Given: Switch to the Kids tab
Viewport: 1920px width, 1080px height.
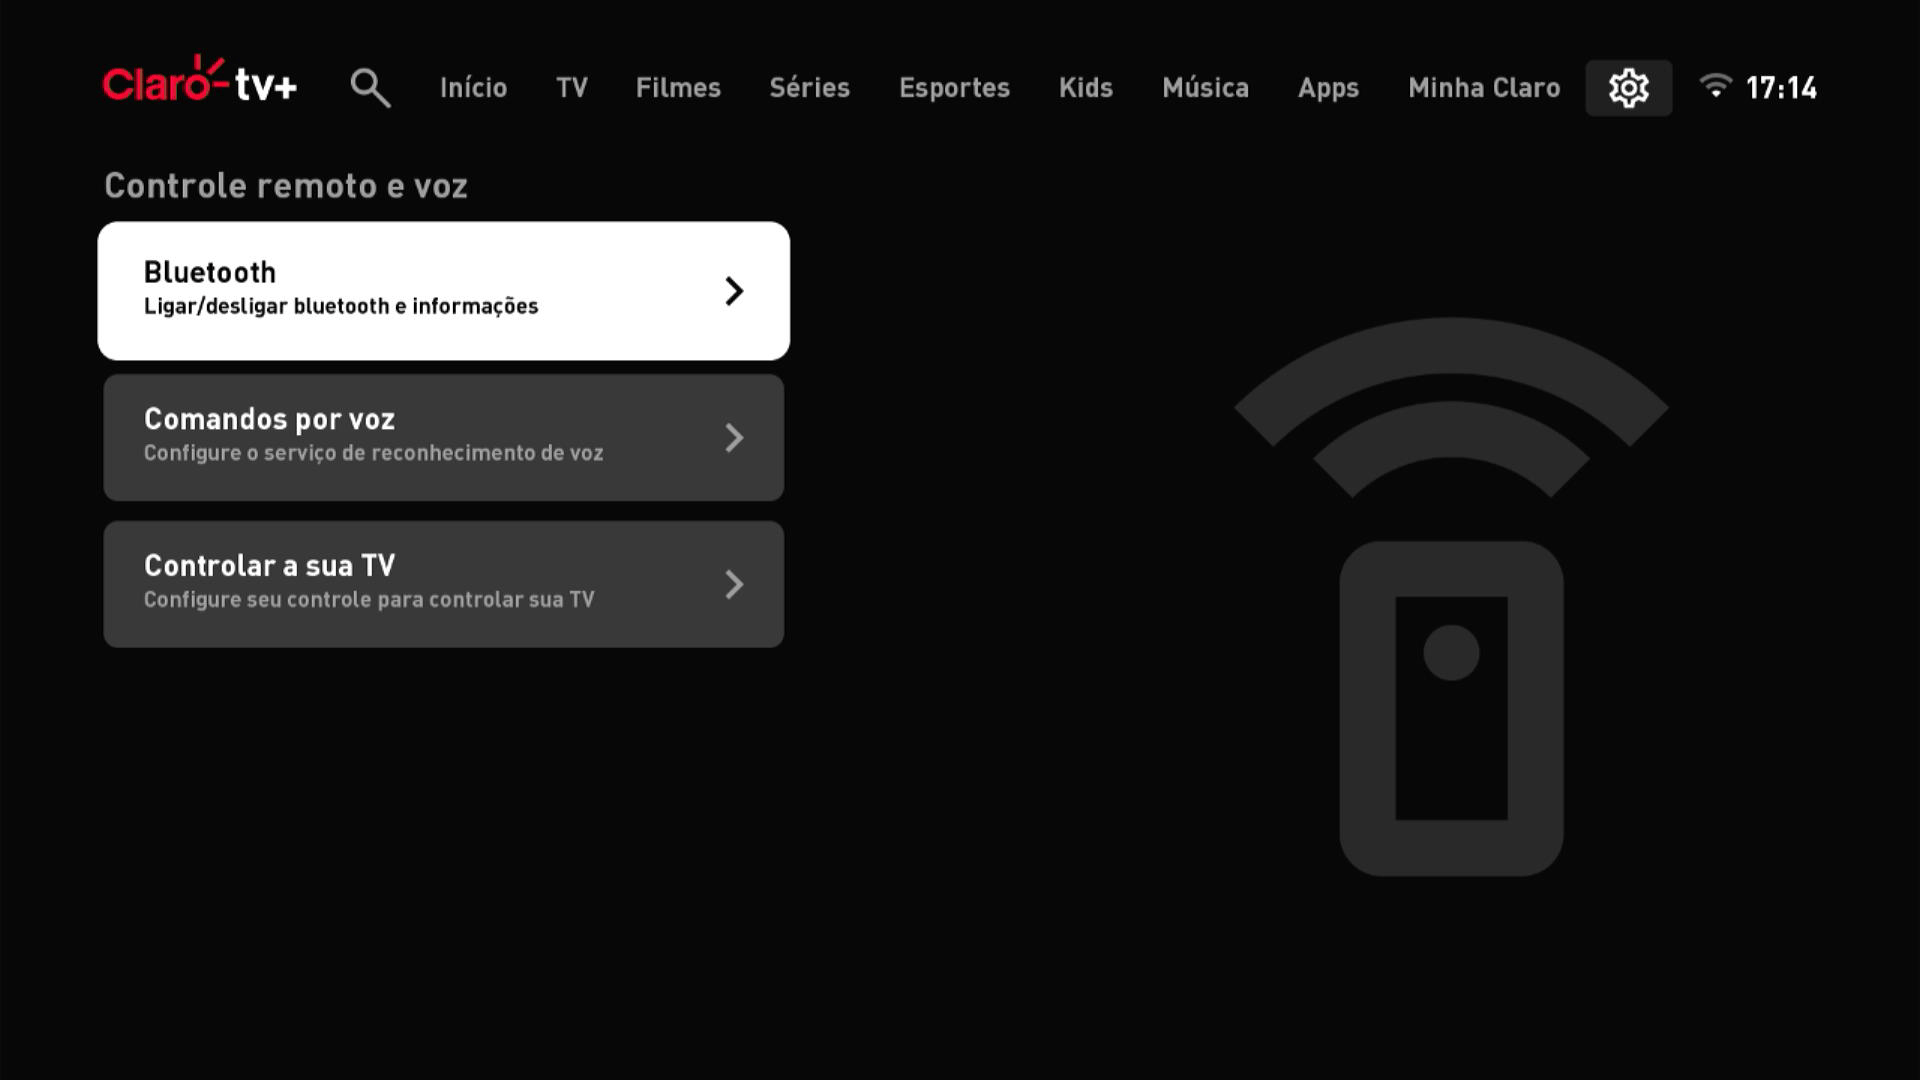Looking at the screenshot, I should (1086, 88).
